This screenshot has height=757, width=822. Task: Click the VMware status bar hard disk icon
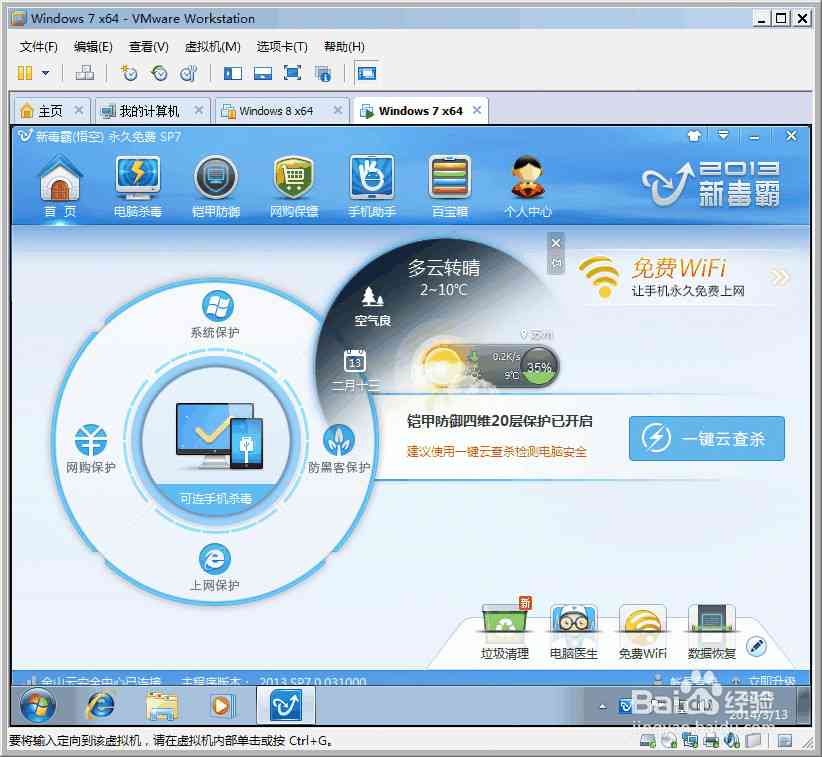click(648, 740)
